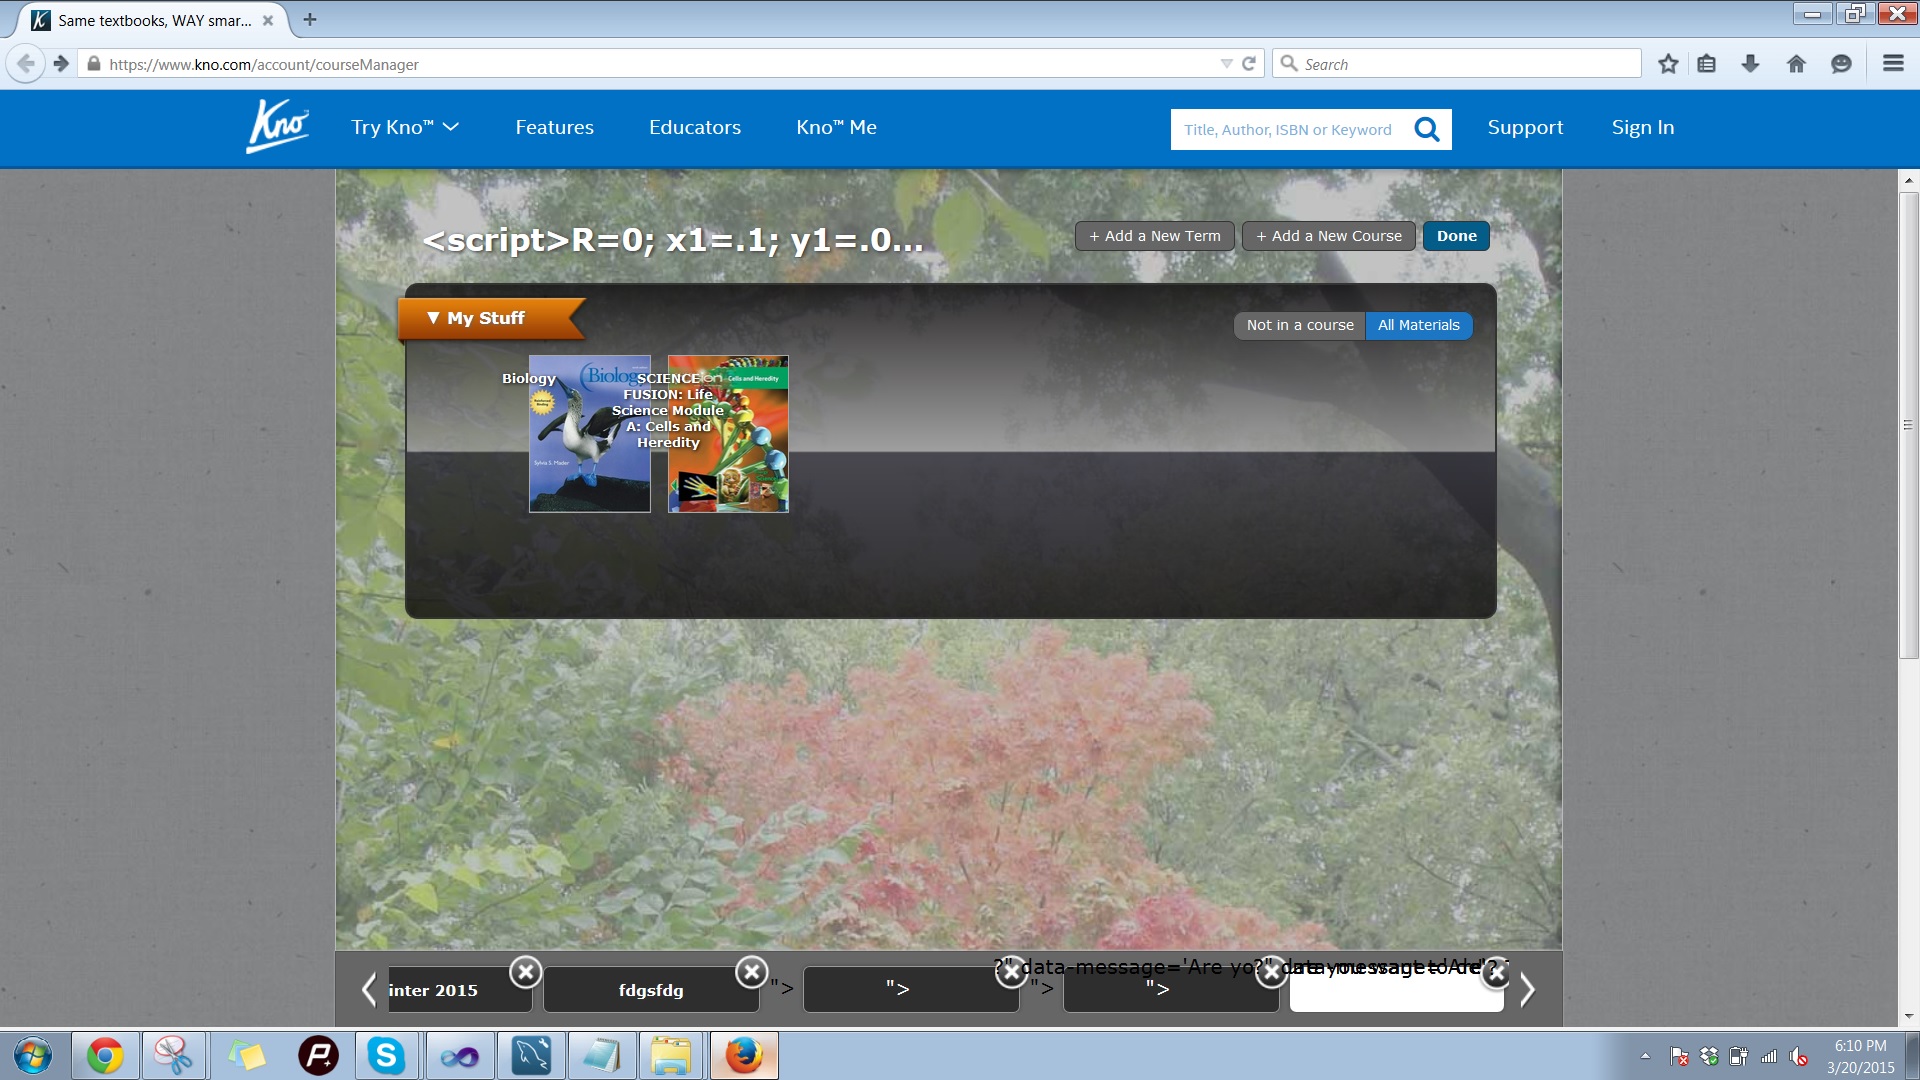Expand the Try Kno dropdown menu

coord(404,127)
